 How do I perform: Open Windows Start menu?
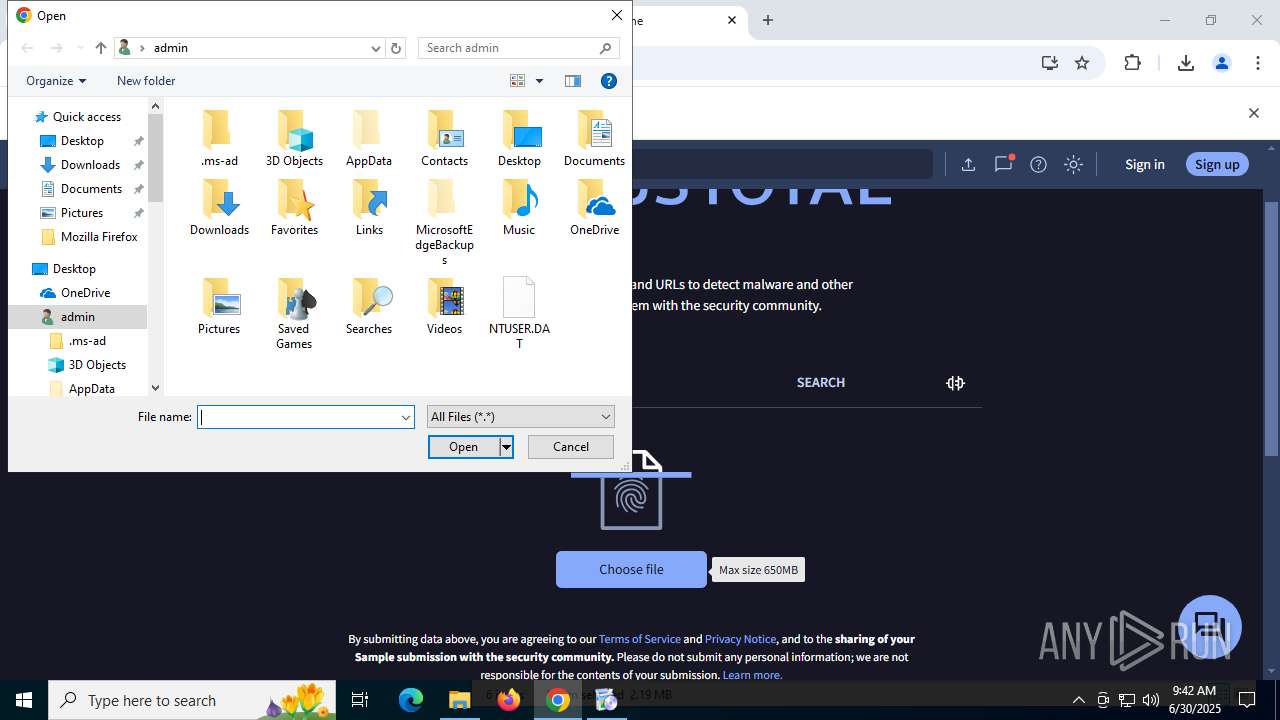tap(24, 700)
